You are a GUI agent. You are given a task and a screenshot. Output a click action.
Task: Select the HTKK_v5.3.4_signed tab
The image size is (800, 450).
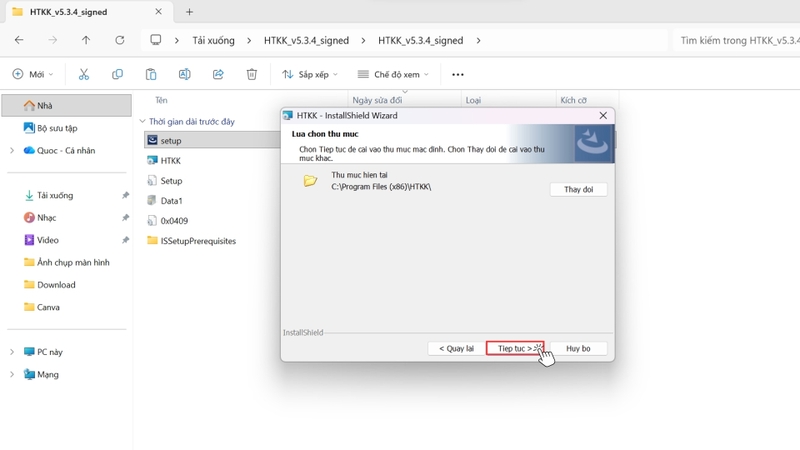[x=87, y=12]
